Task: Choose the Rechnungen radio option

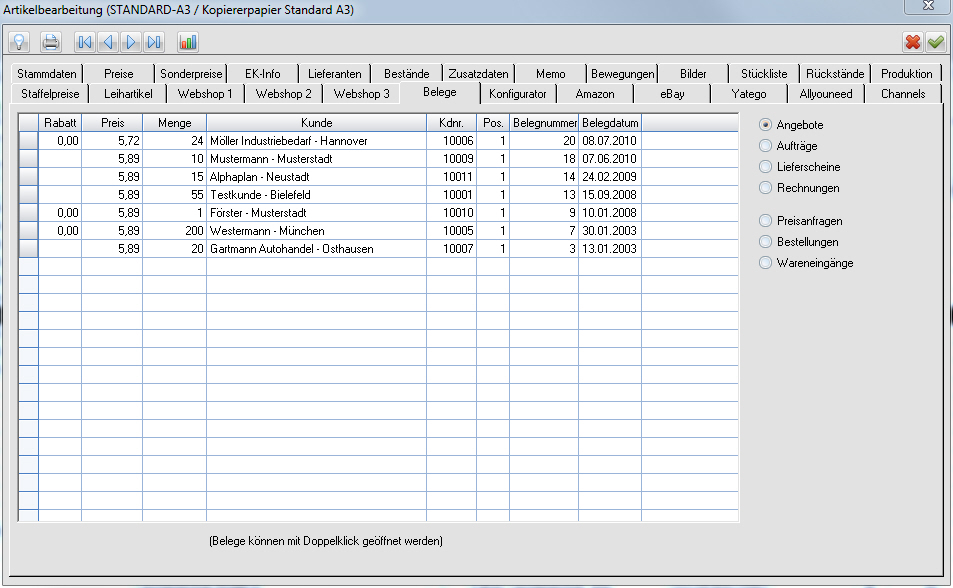Action: [x=766, y=188]
